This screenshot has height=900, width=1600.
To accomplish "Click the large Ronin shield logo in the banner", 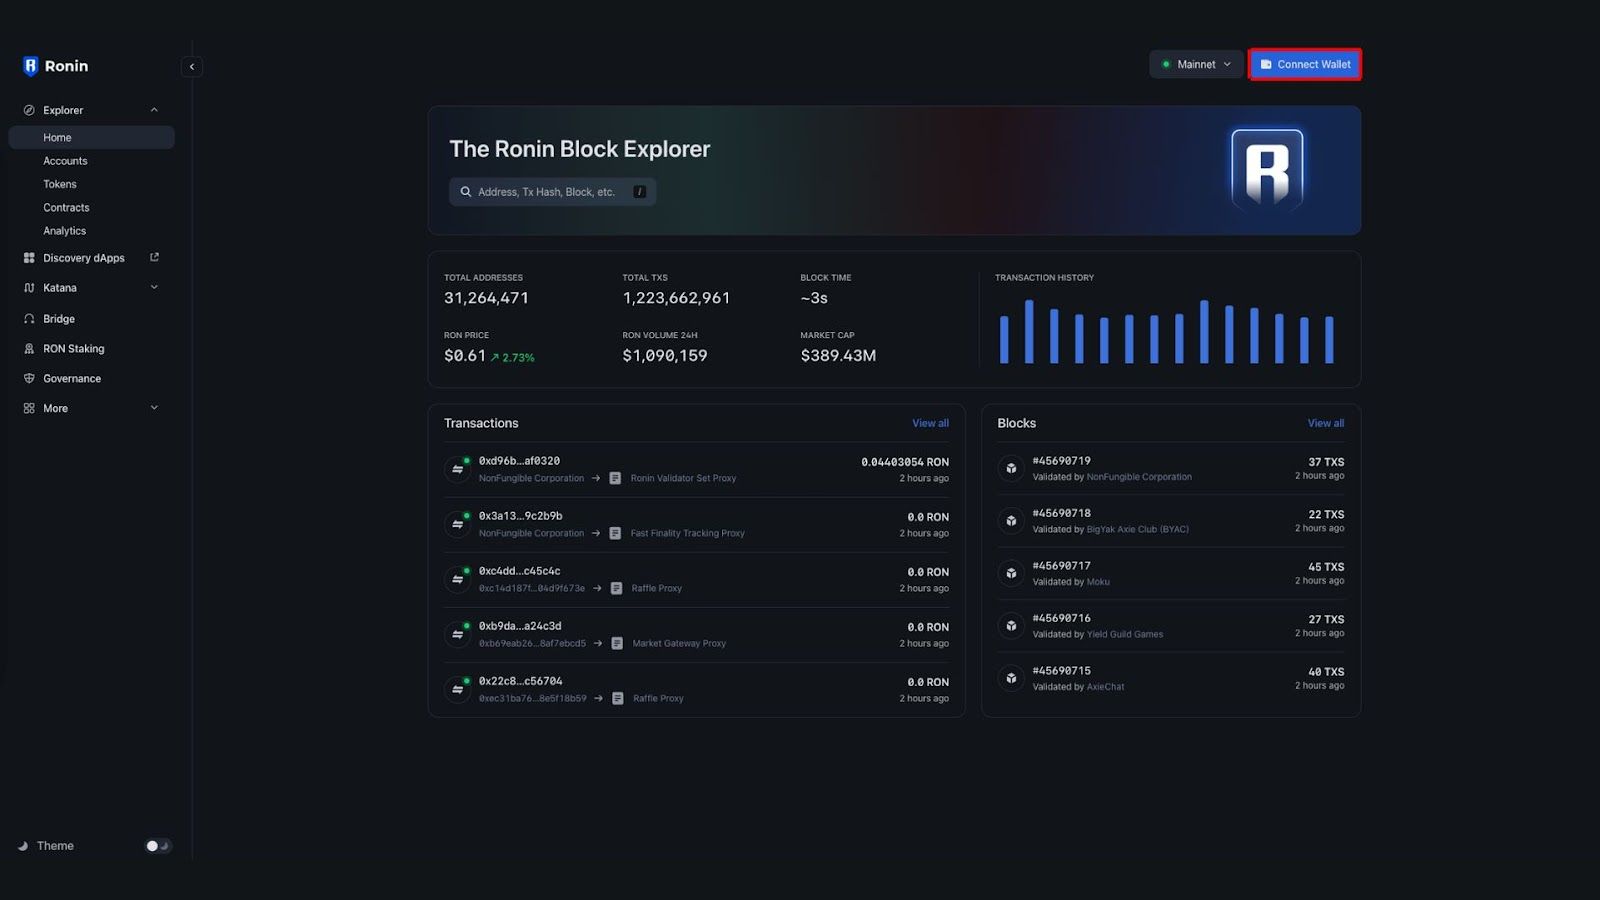I will point(1267,169).
